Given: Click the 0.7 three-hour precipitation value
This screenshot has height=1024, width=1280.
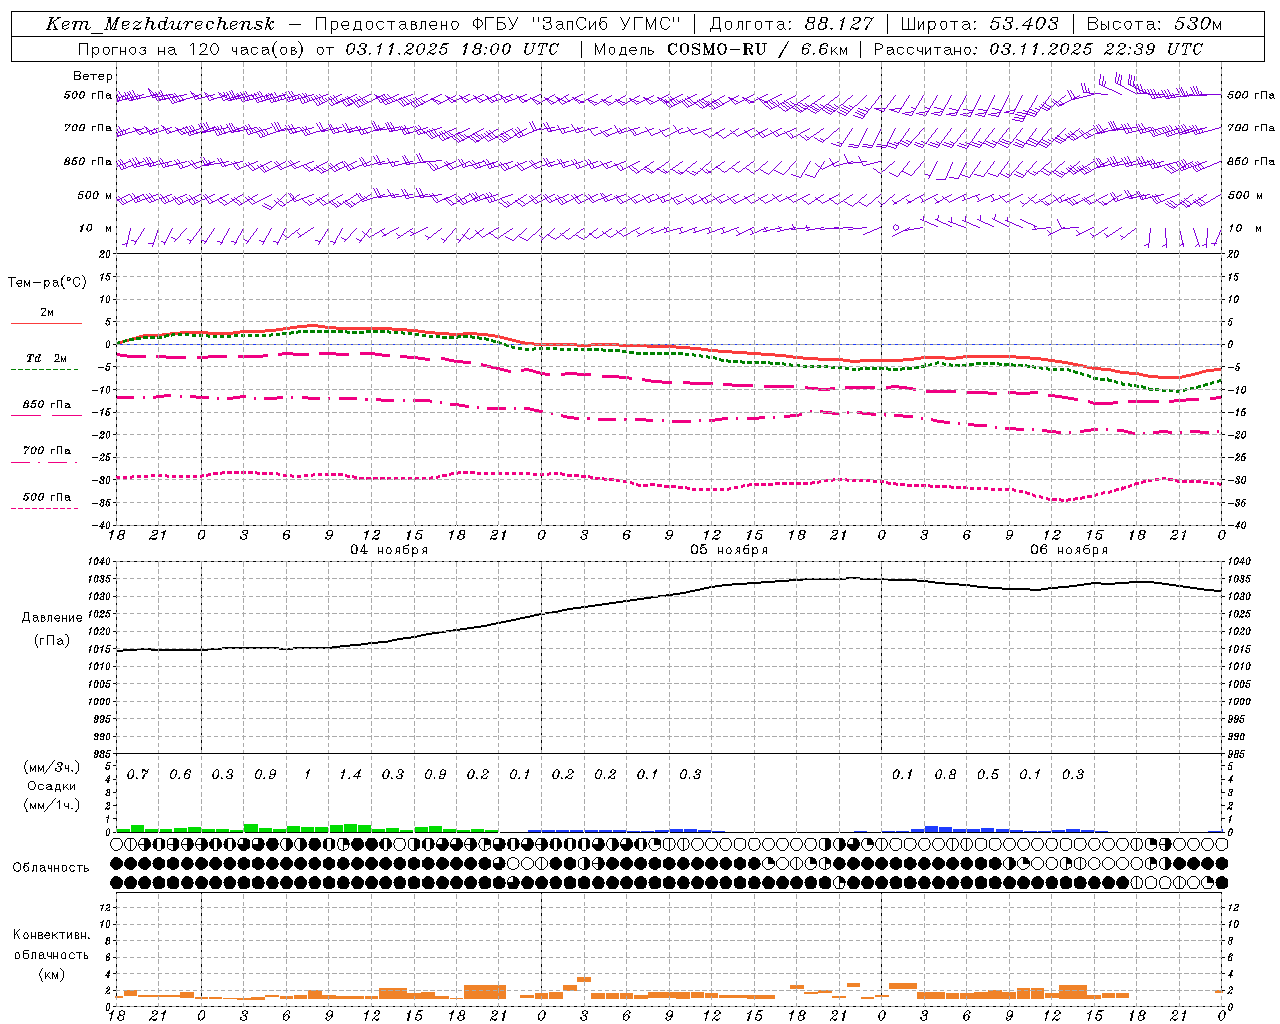Looking at the screenshot, I should coord(138,774).
